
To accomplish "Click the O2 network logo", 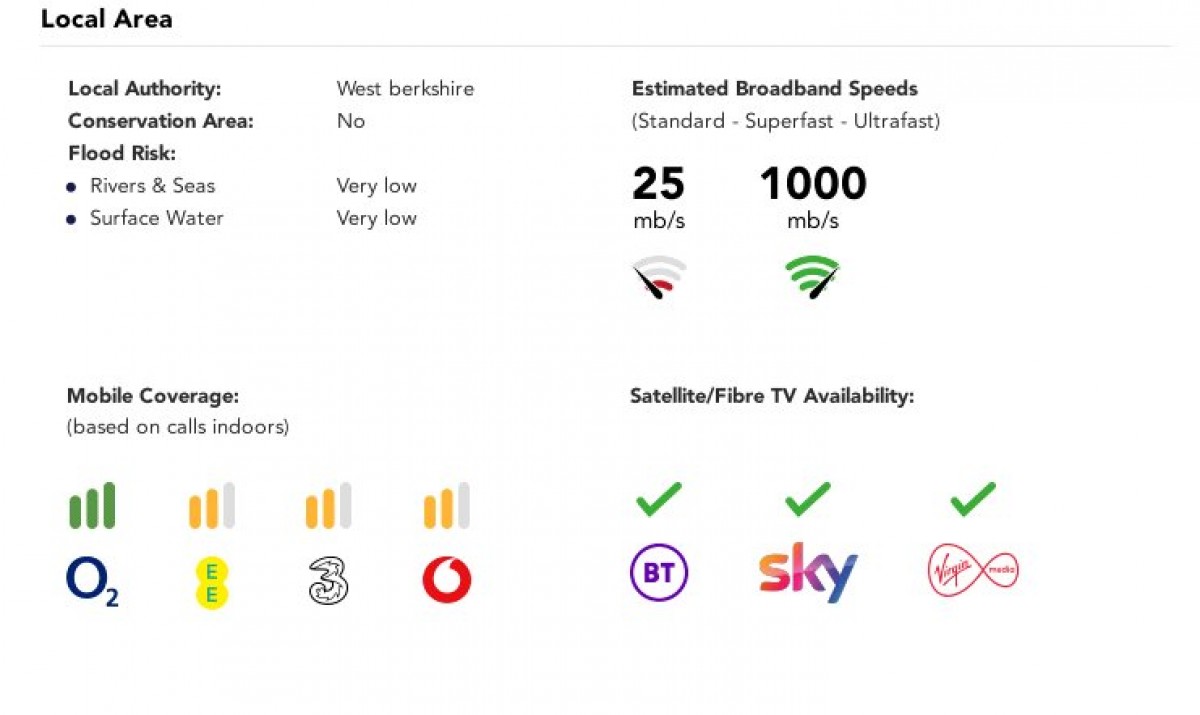I will (x=92, y=582).
